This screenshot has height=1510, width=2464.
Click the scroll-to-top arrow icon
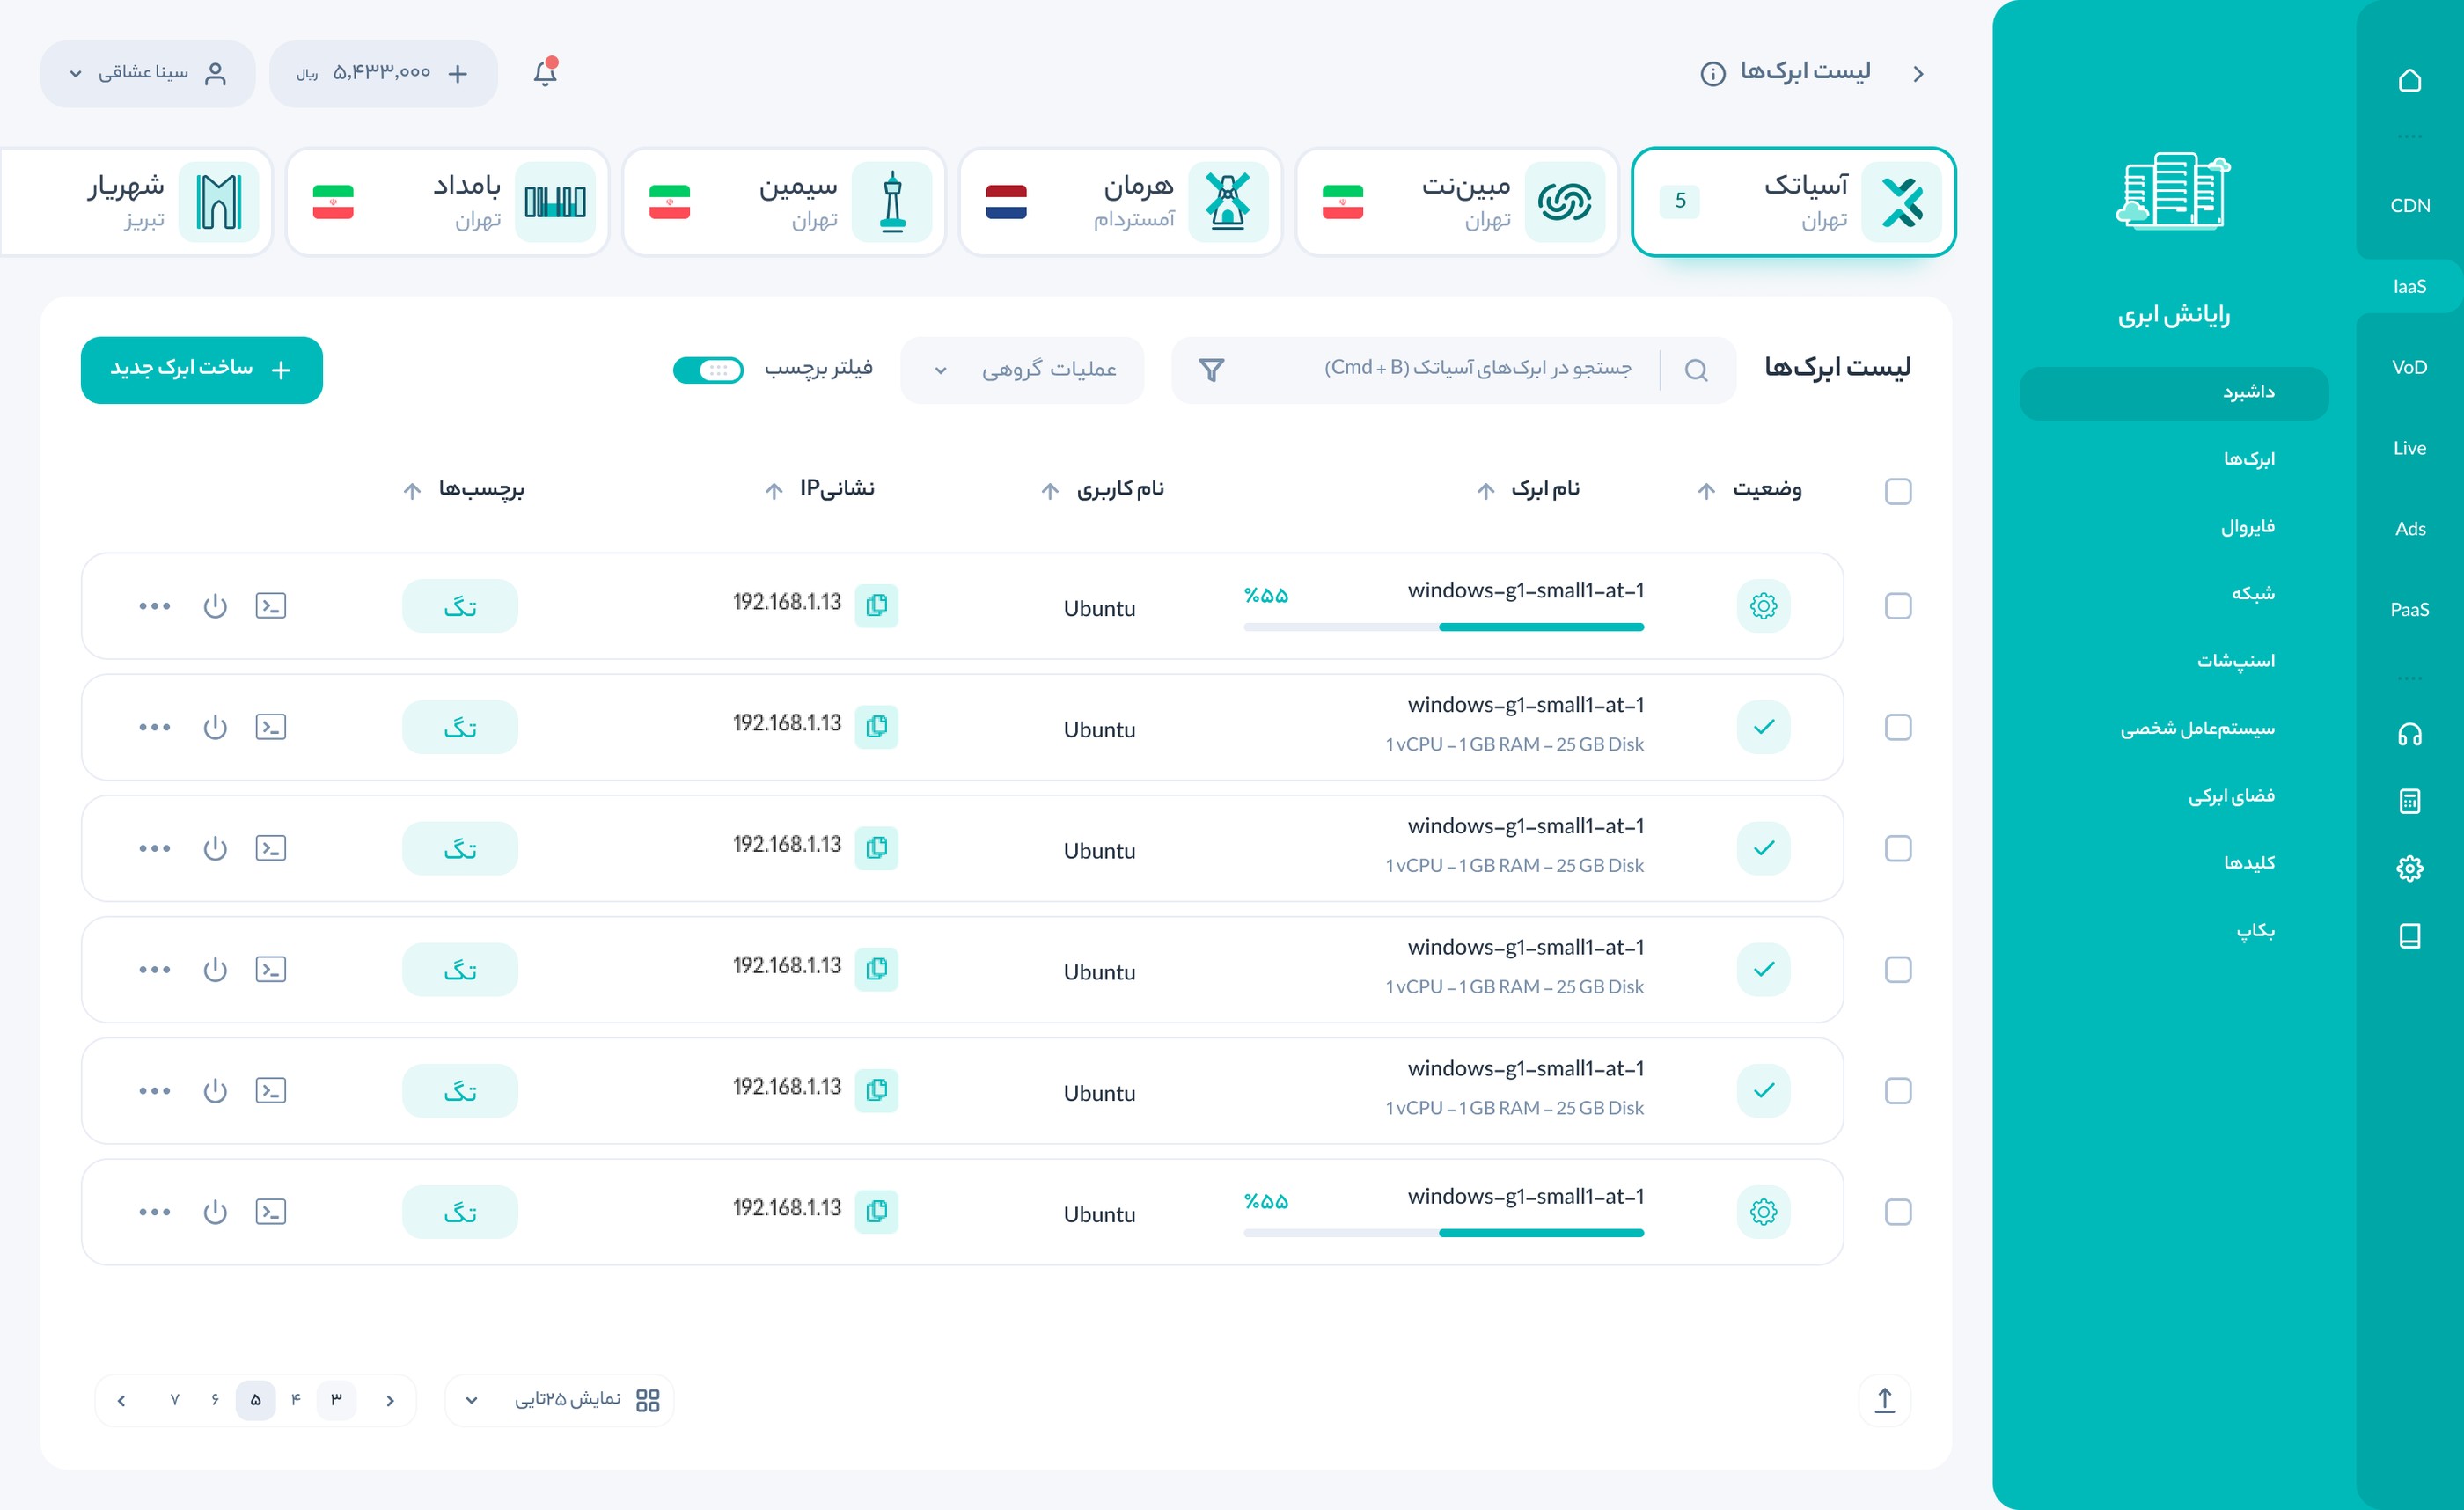pos(1884,1400)
